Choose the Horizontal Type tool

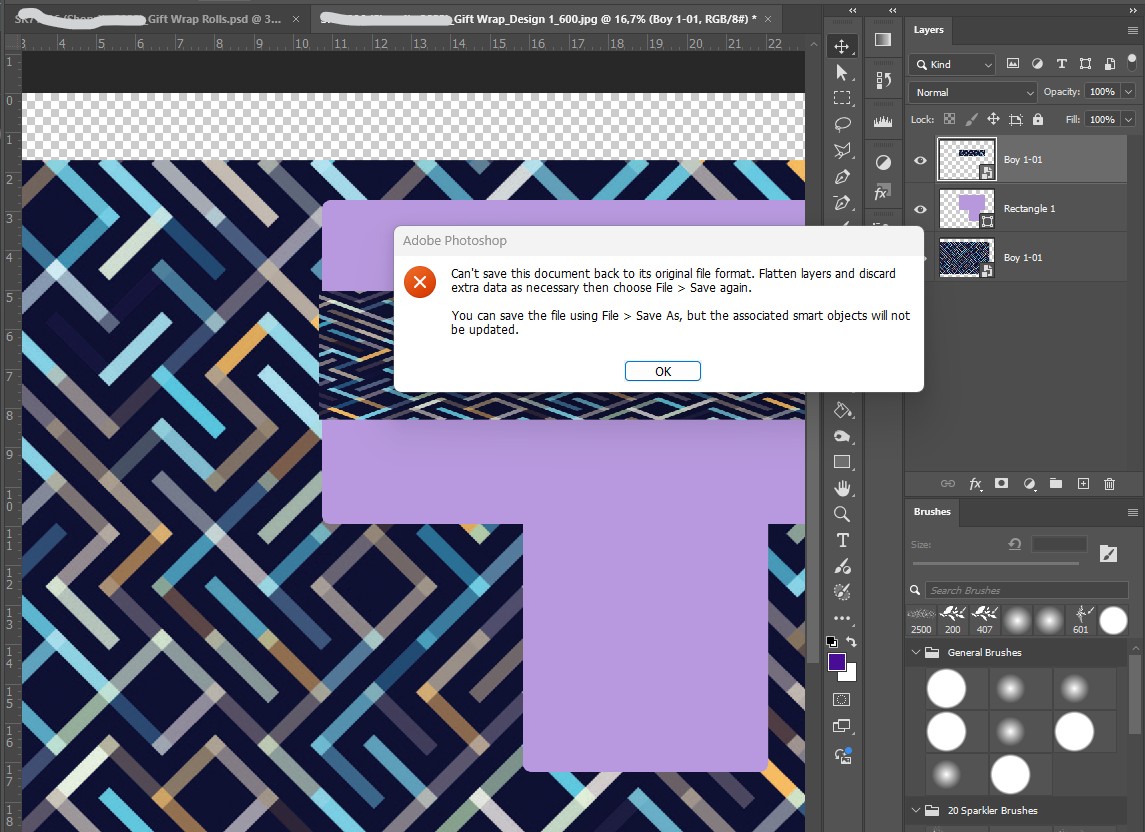[x=842, y=540]
